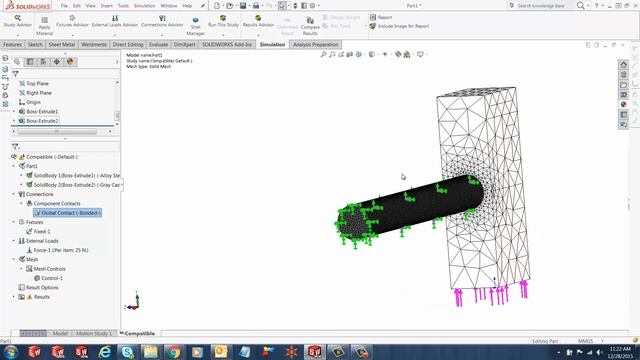Switch to the Sketch tab
This screenshot has height=360, width=640.
tap(35, 44)
